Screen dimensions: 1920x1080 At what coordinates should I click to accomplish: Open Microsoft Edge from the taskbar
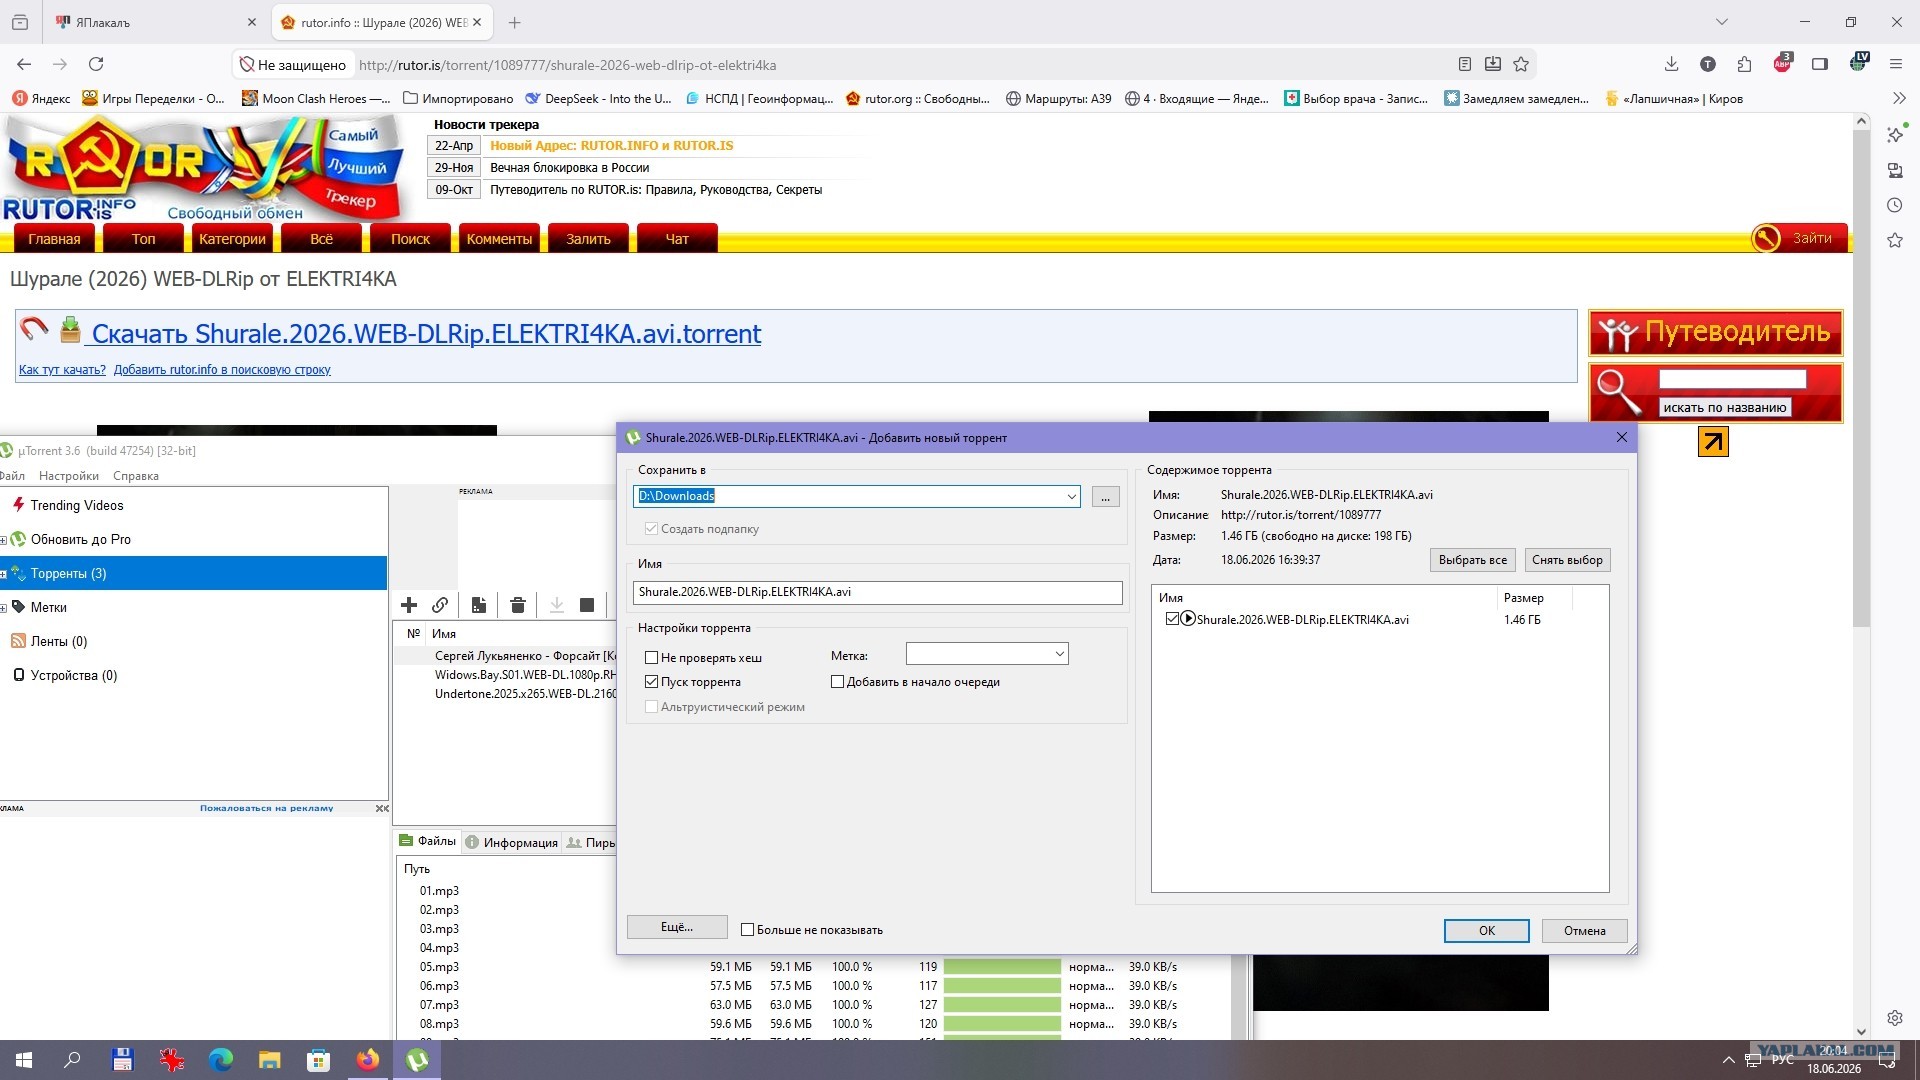[220, 1059]
